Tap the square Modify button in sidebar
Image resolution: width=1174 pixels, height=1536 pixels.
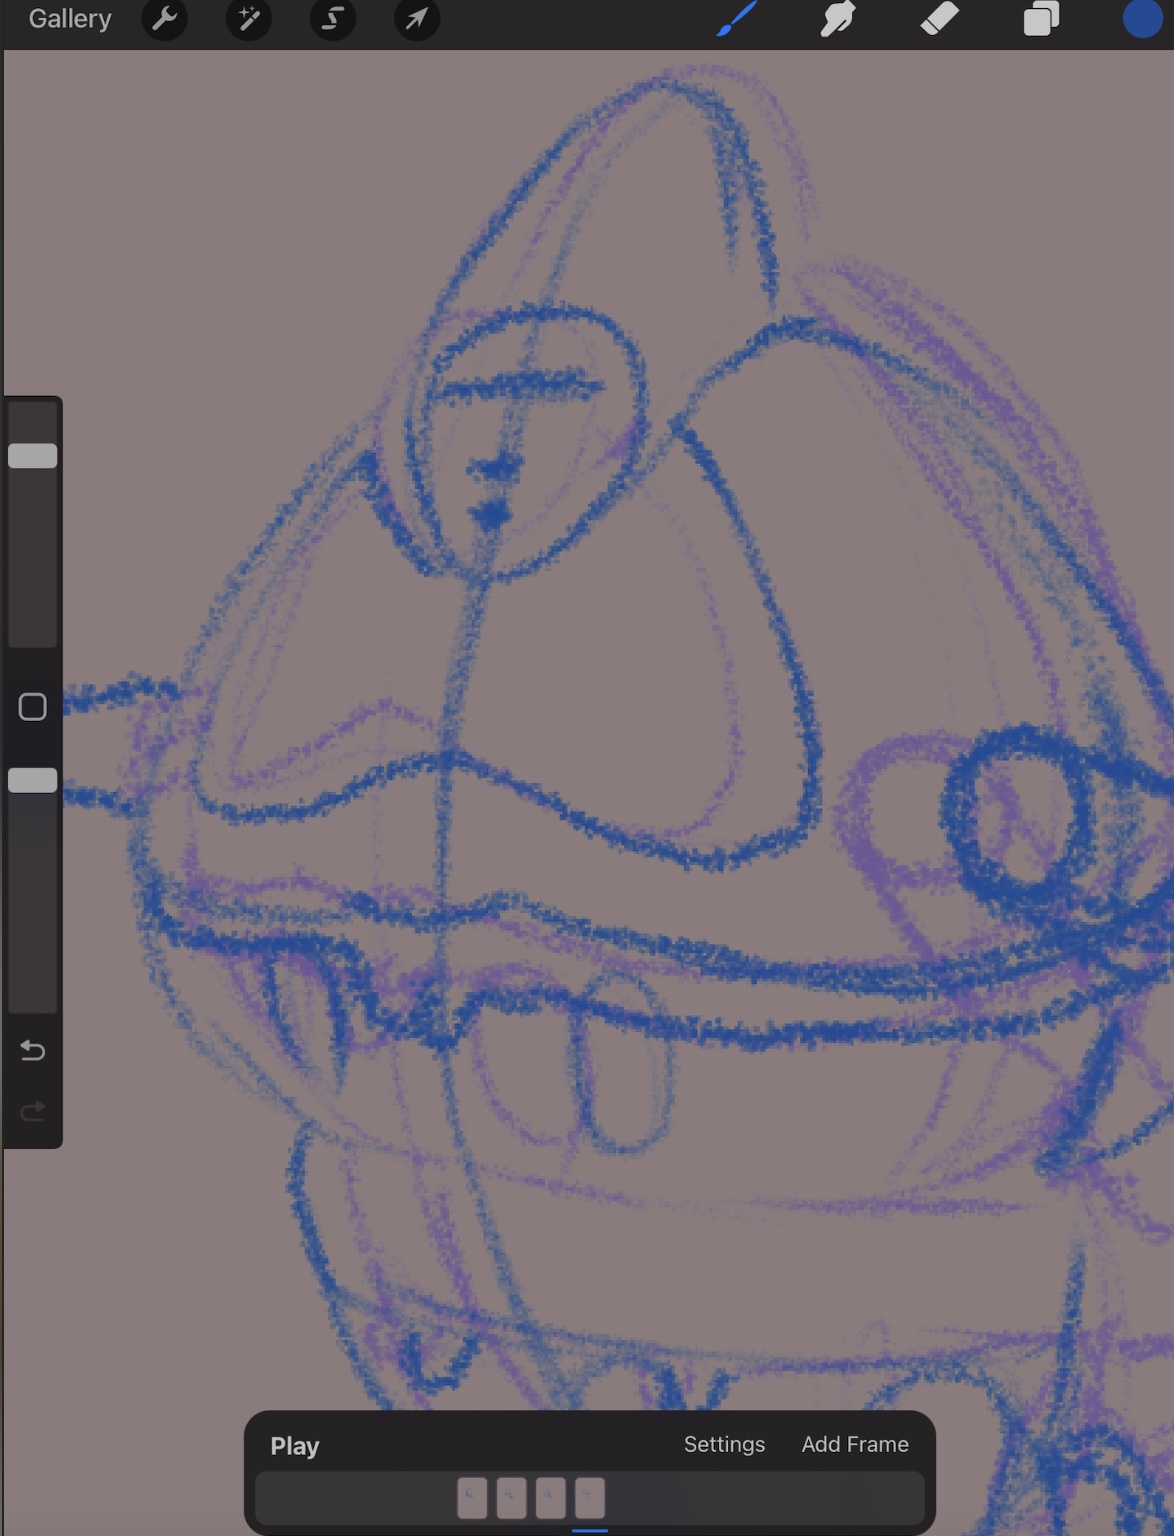click(33, 707)
